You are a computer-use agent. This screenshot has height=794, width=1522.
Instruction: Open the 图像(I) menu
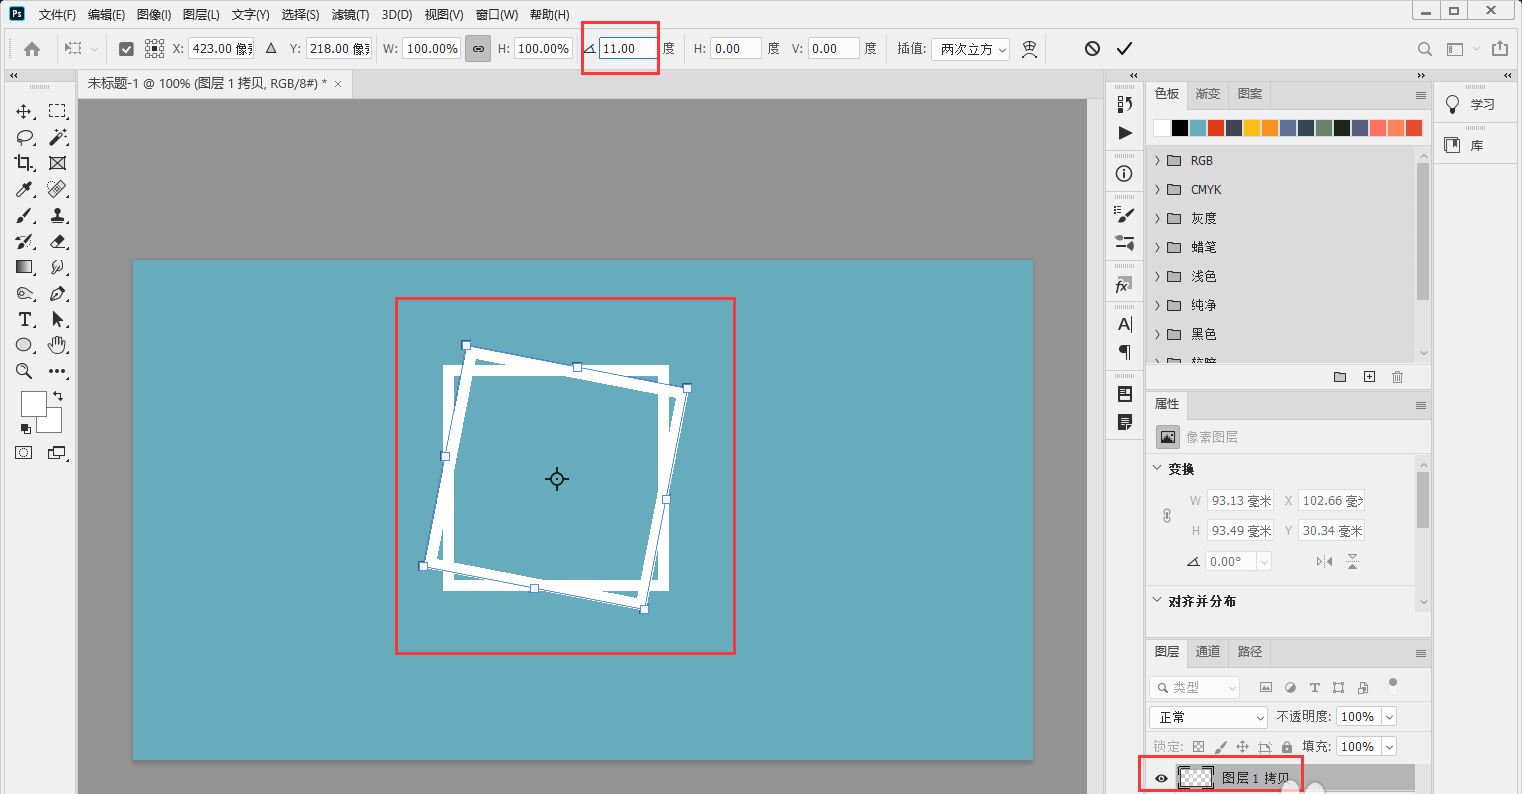[153, 15]
